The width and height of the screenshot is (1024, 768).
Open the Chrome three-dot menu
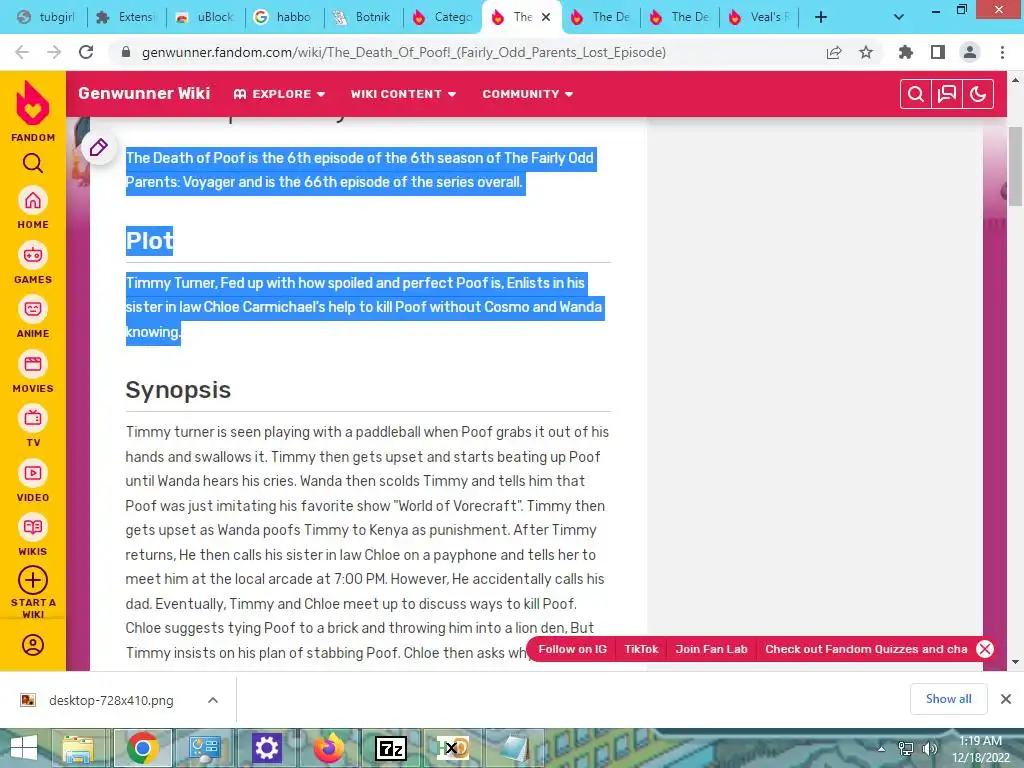pos(1002,52)
